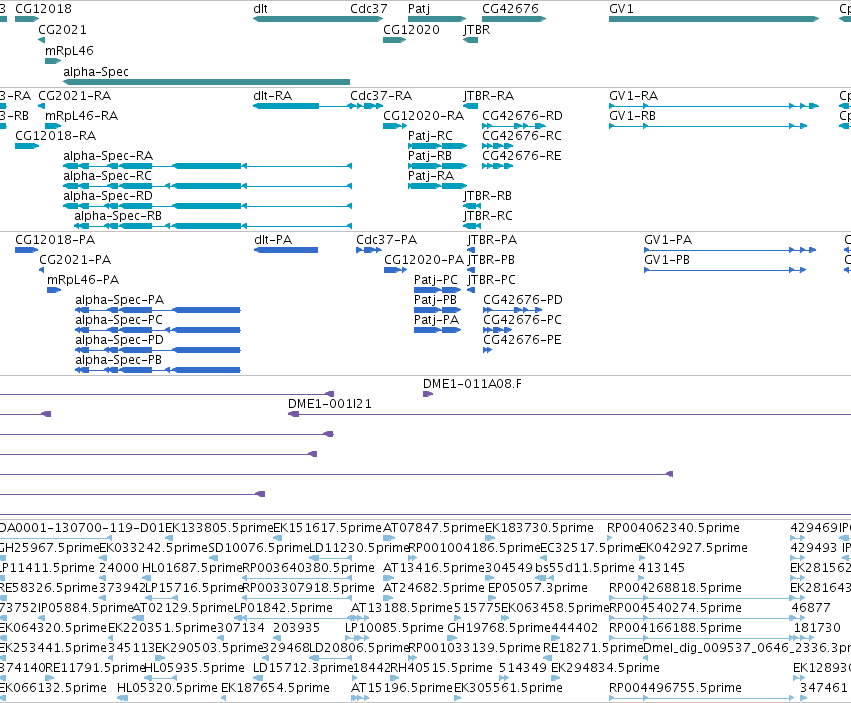Click the alpha-Spec-RC transcript label

coord(107,176)
